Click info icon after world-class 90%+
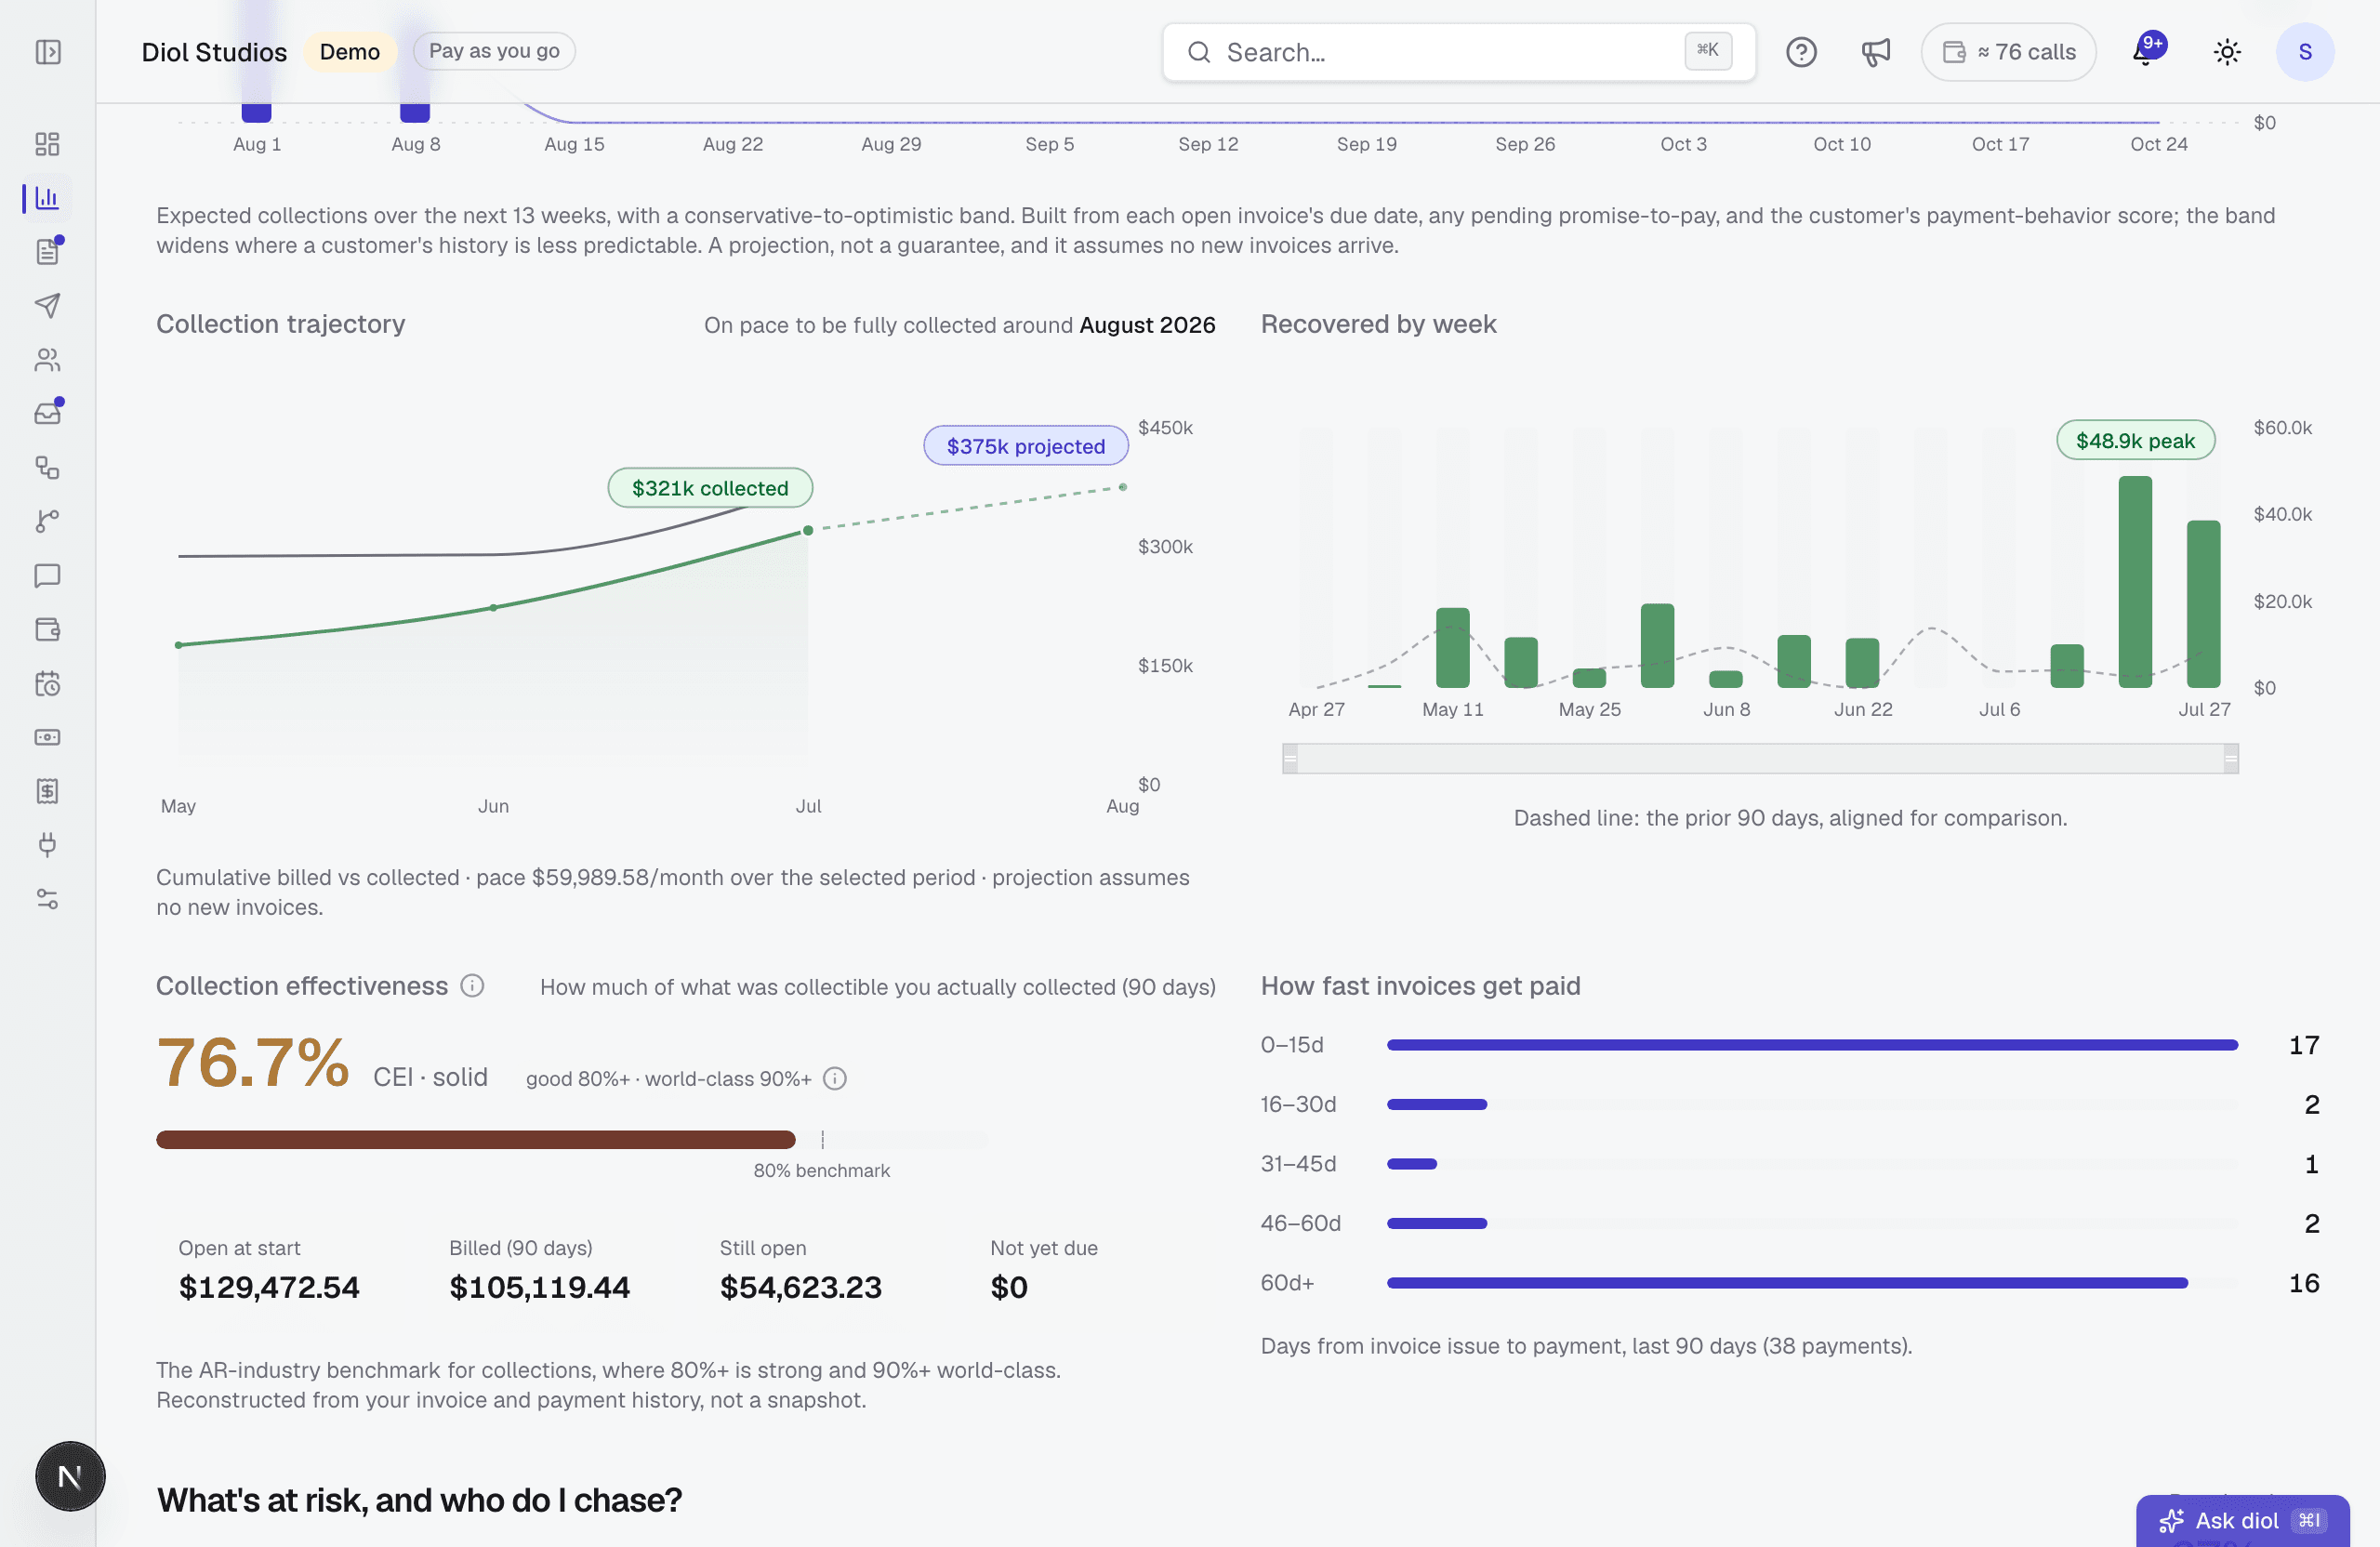This screenshot has height=1547, width=2380. tap(834, 1078)
